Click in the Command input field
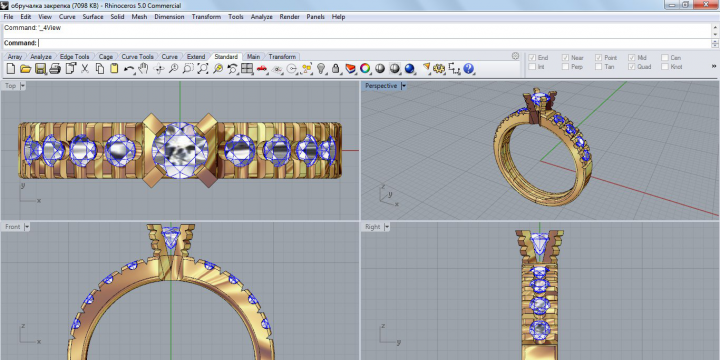The width and height of the screenshot is (720, 360). click(x=358, y=43)
